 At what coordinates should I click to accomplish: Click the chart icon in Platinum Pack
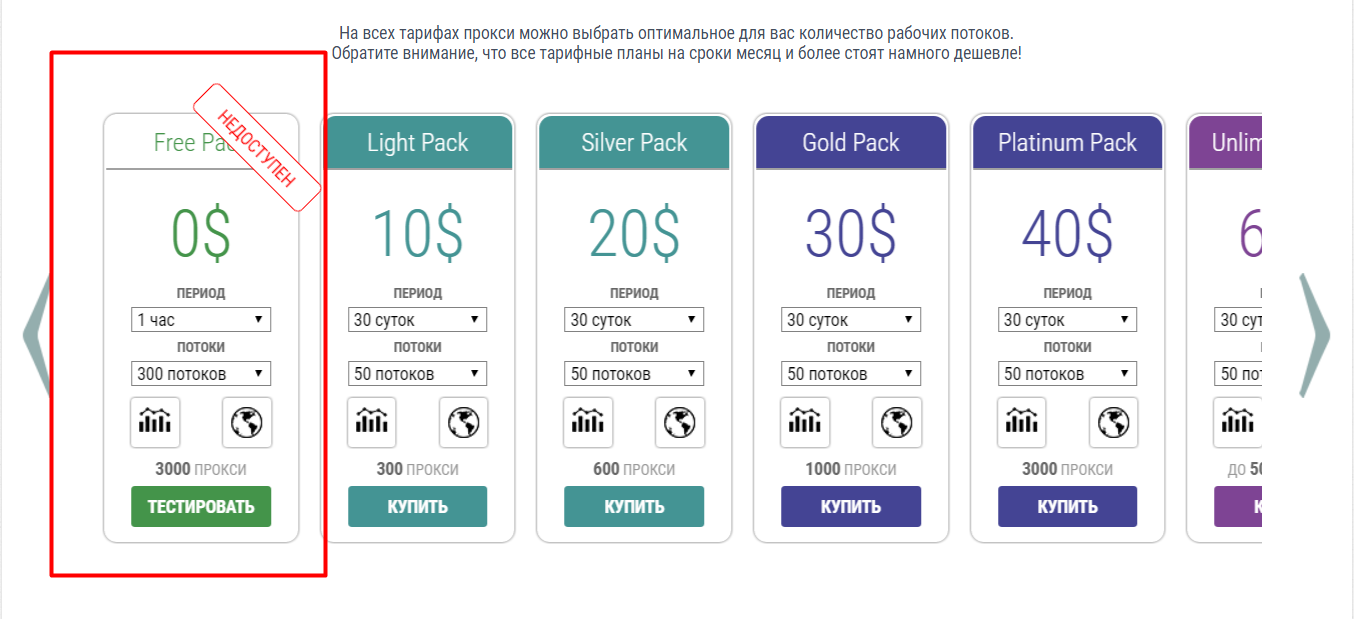1022,423
